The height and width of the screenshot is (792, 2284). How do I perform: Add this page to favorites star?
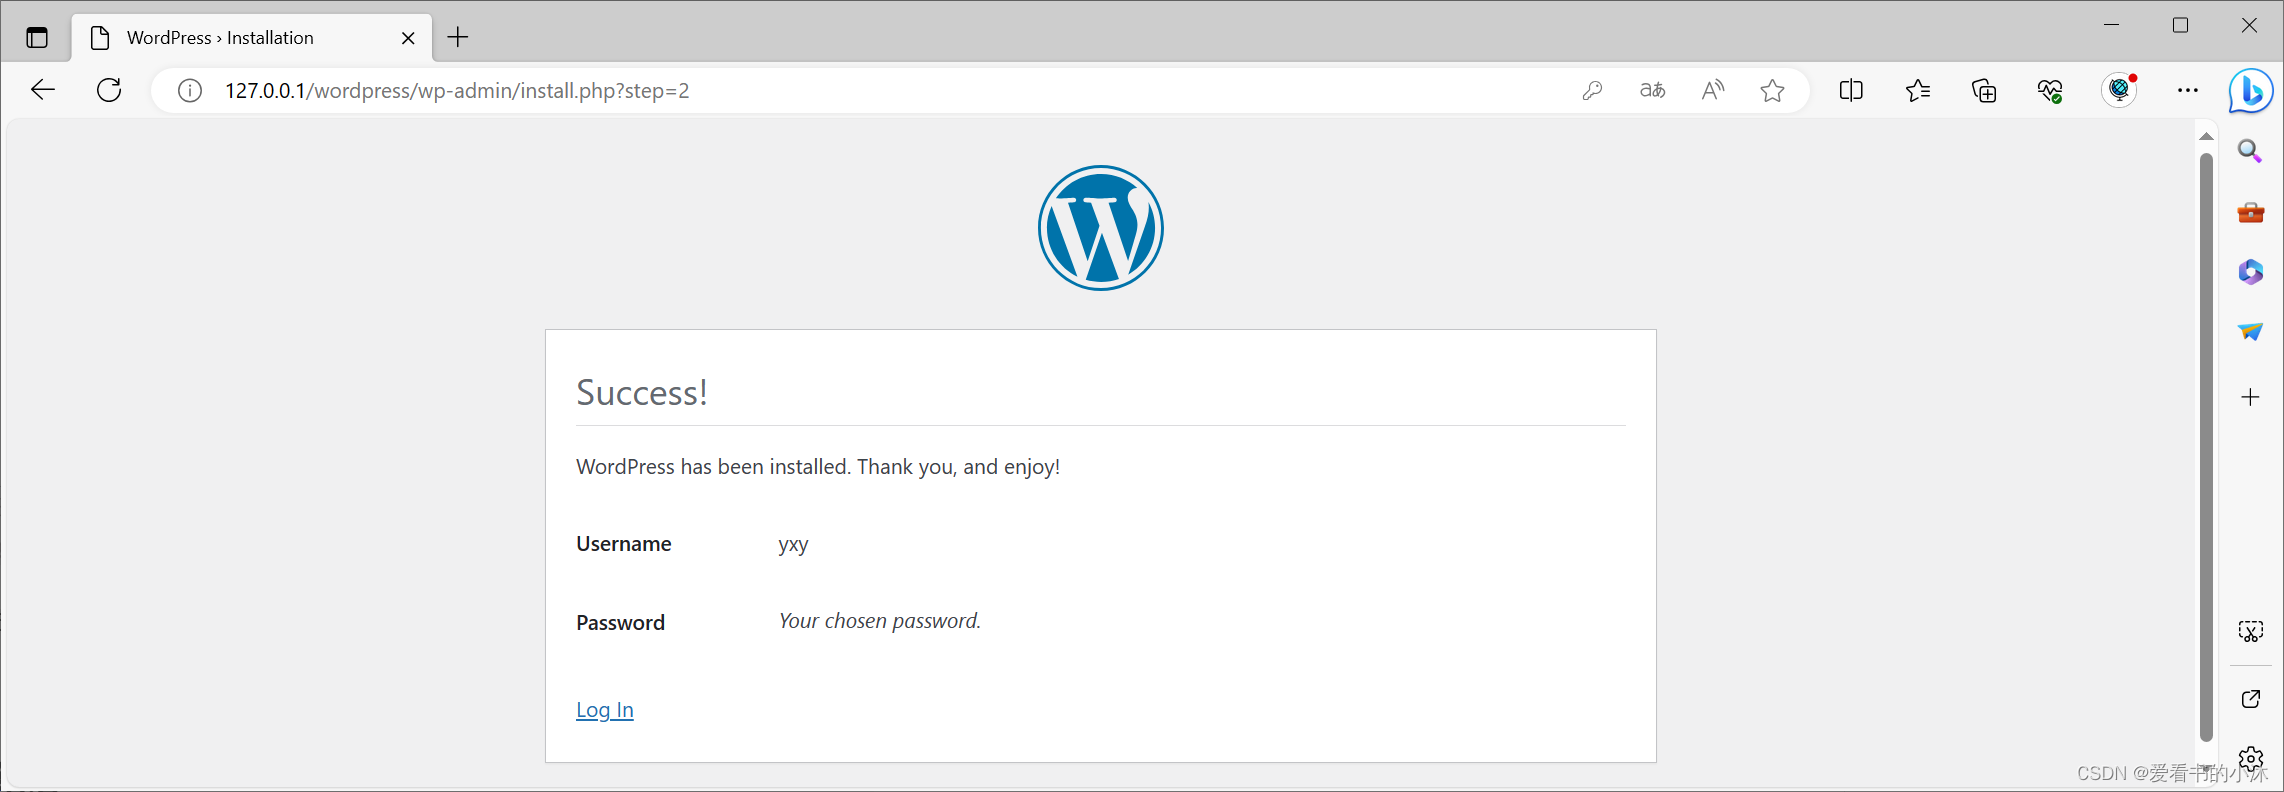pyautogui.click(x=1772, y=91)
